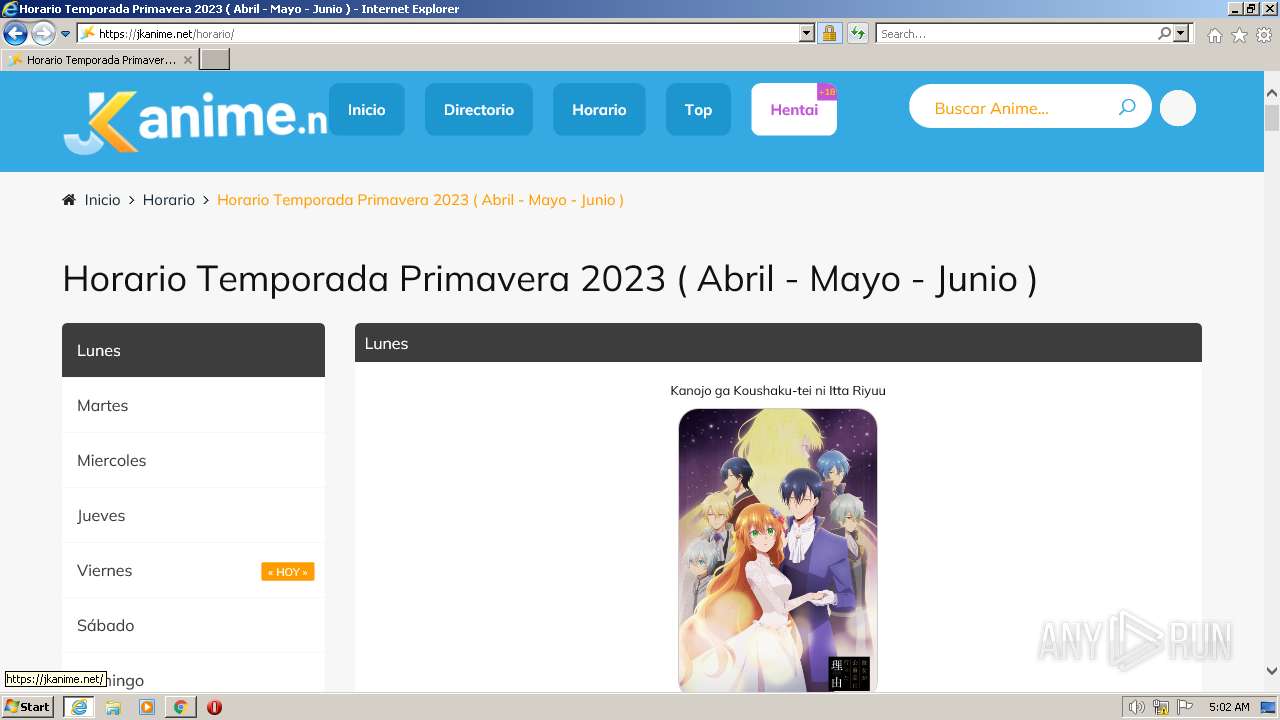The height and width of the screenshot is (720, 1280).
Task: Open the Home icon in IE toolbar
Action: pyautogui.click(x=1214, y=35)
